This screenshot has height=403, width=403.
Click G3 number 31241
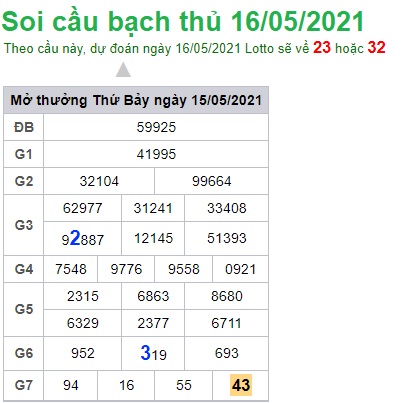(x=153, y=208)
